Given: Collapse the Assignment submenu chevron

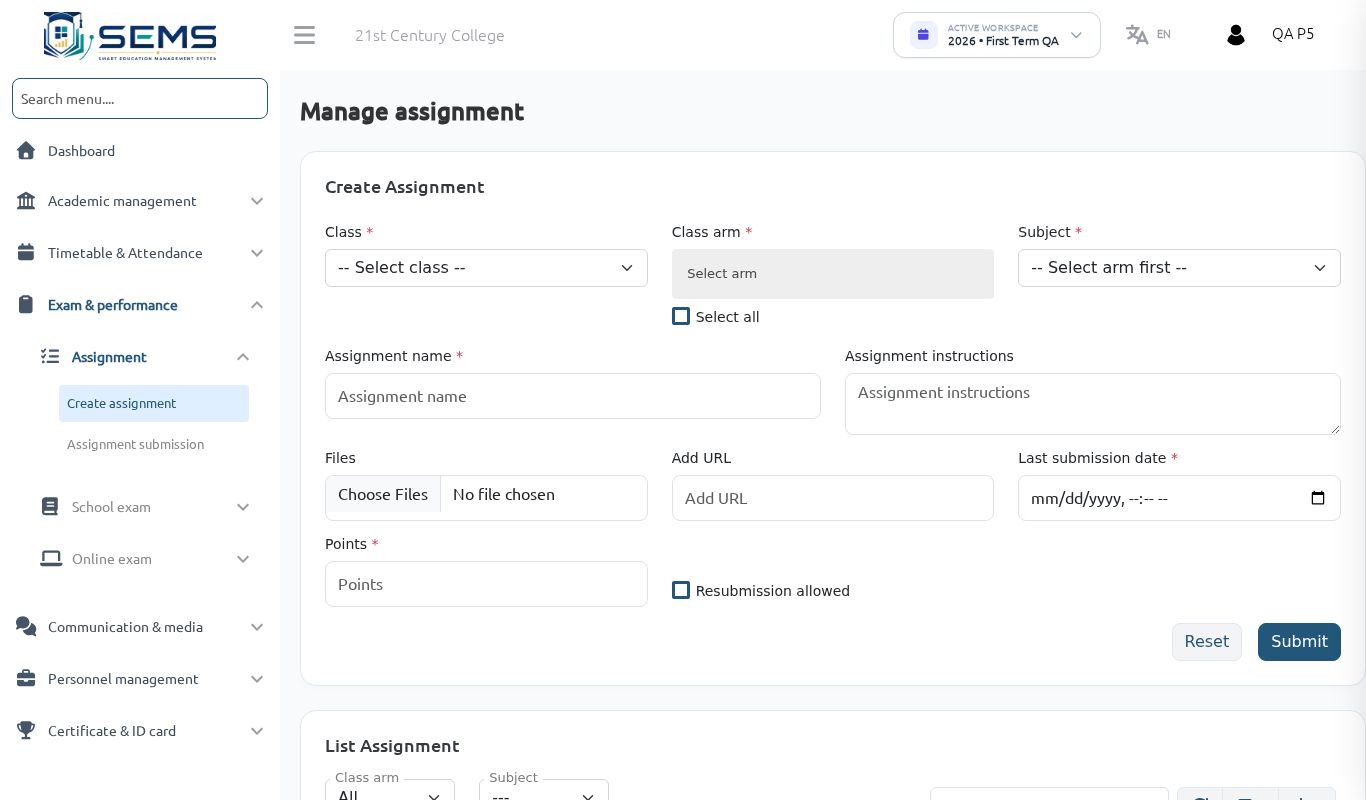Looking at the screenshot, I should [x=243, y=357].
